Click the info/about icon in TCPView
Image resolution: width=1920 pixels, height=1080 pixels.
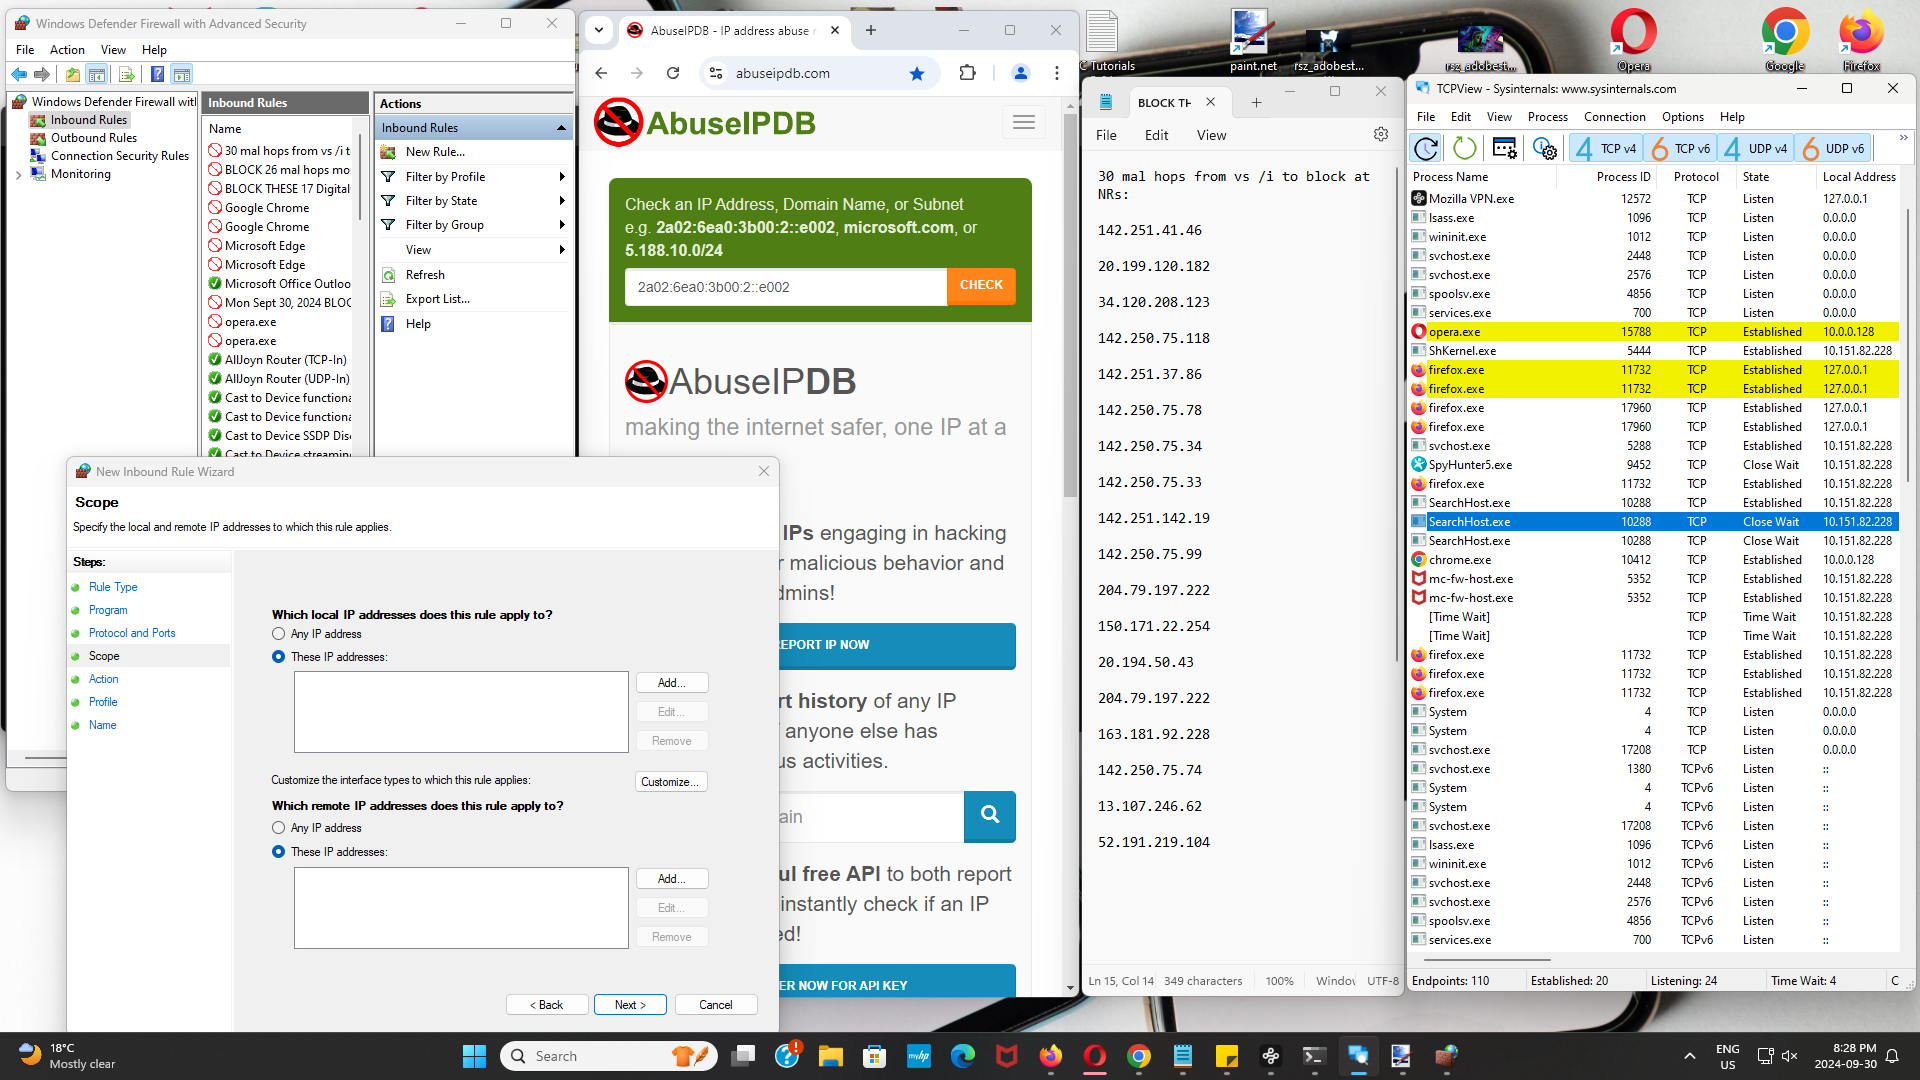point(1545,148)
